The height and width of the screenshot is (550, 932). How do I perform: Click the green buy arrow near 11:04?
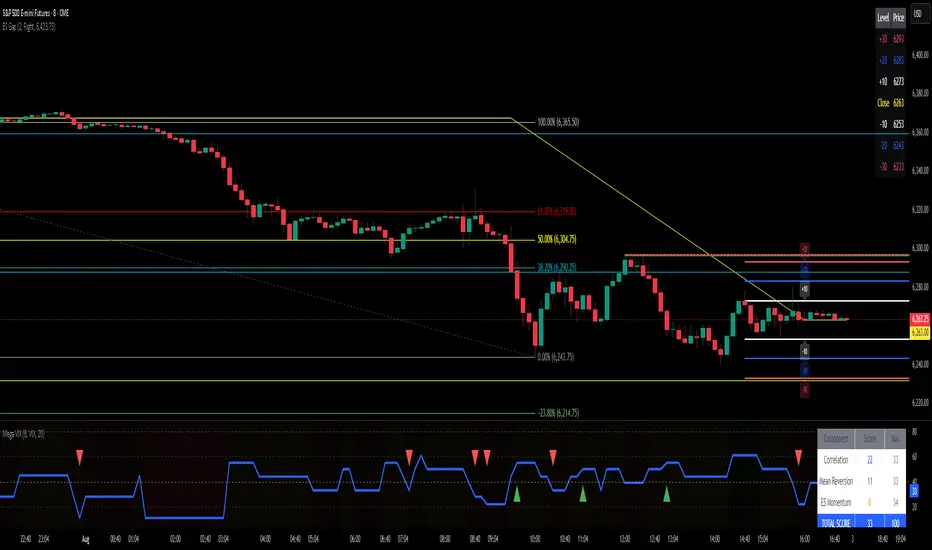[x=582, y=494]
